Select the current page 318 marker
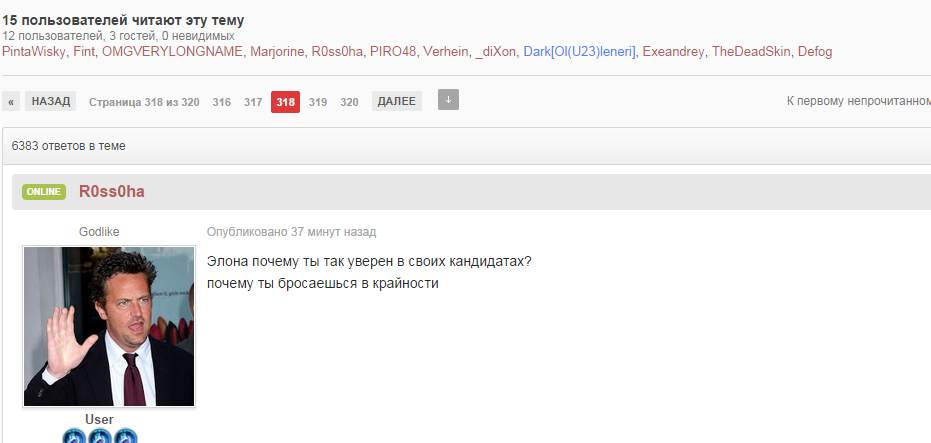The width and height of the screenshot is (931, 443). 285,102
